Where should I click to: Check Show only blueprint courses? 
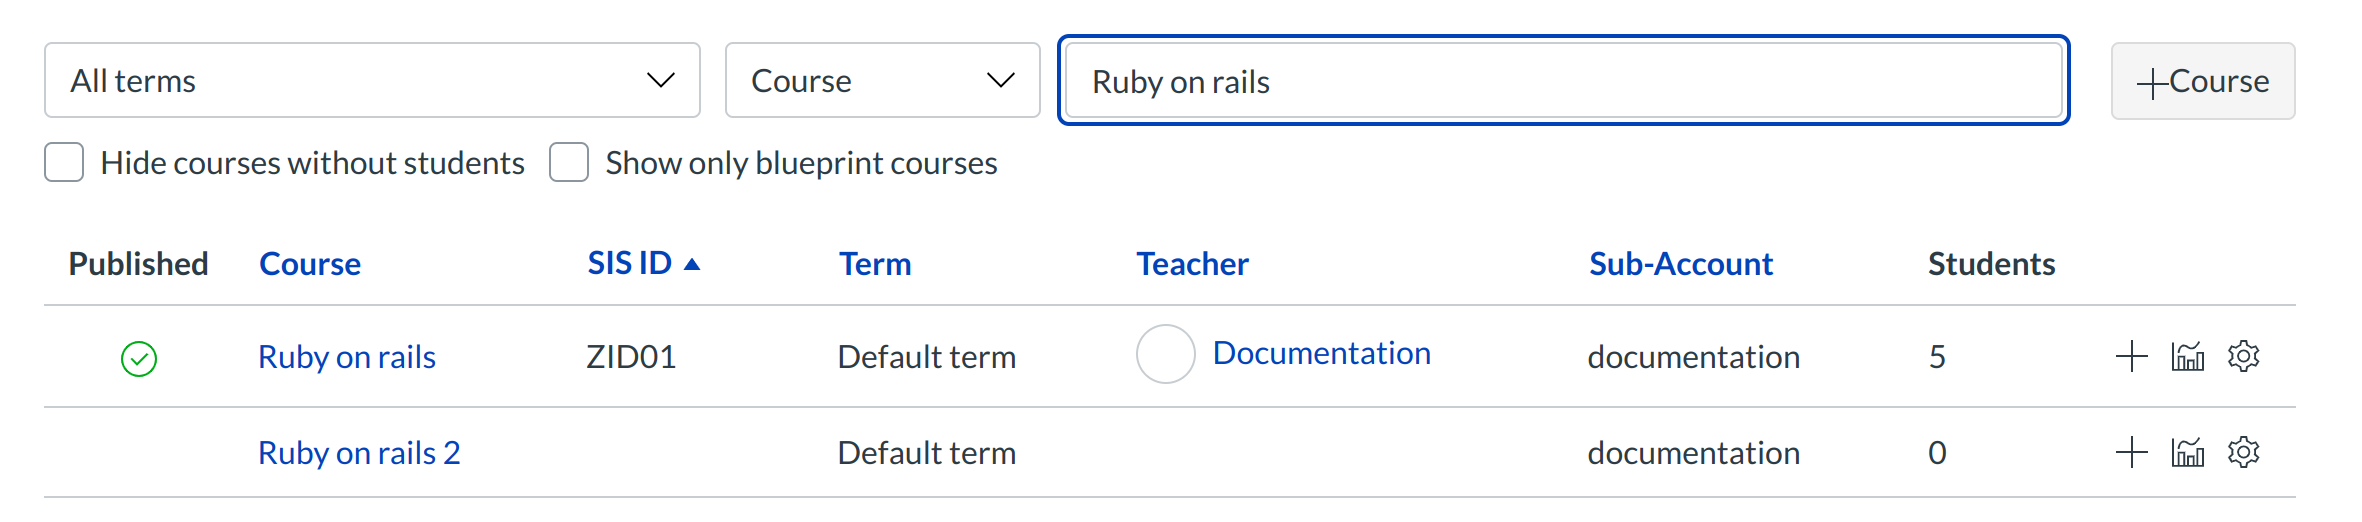pos(569,162)
